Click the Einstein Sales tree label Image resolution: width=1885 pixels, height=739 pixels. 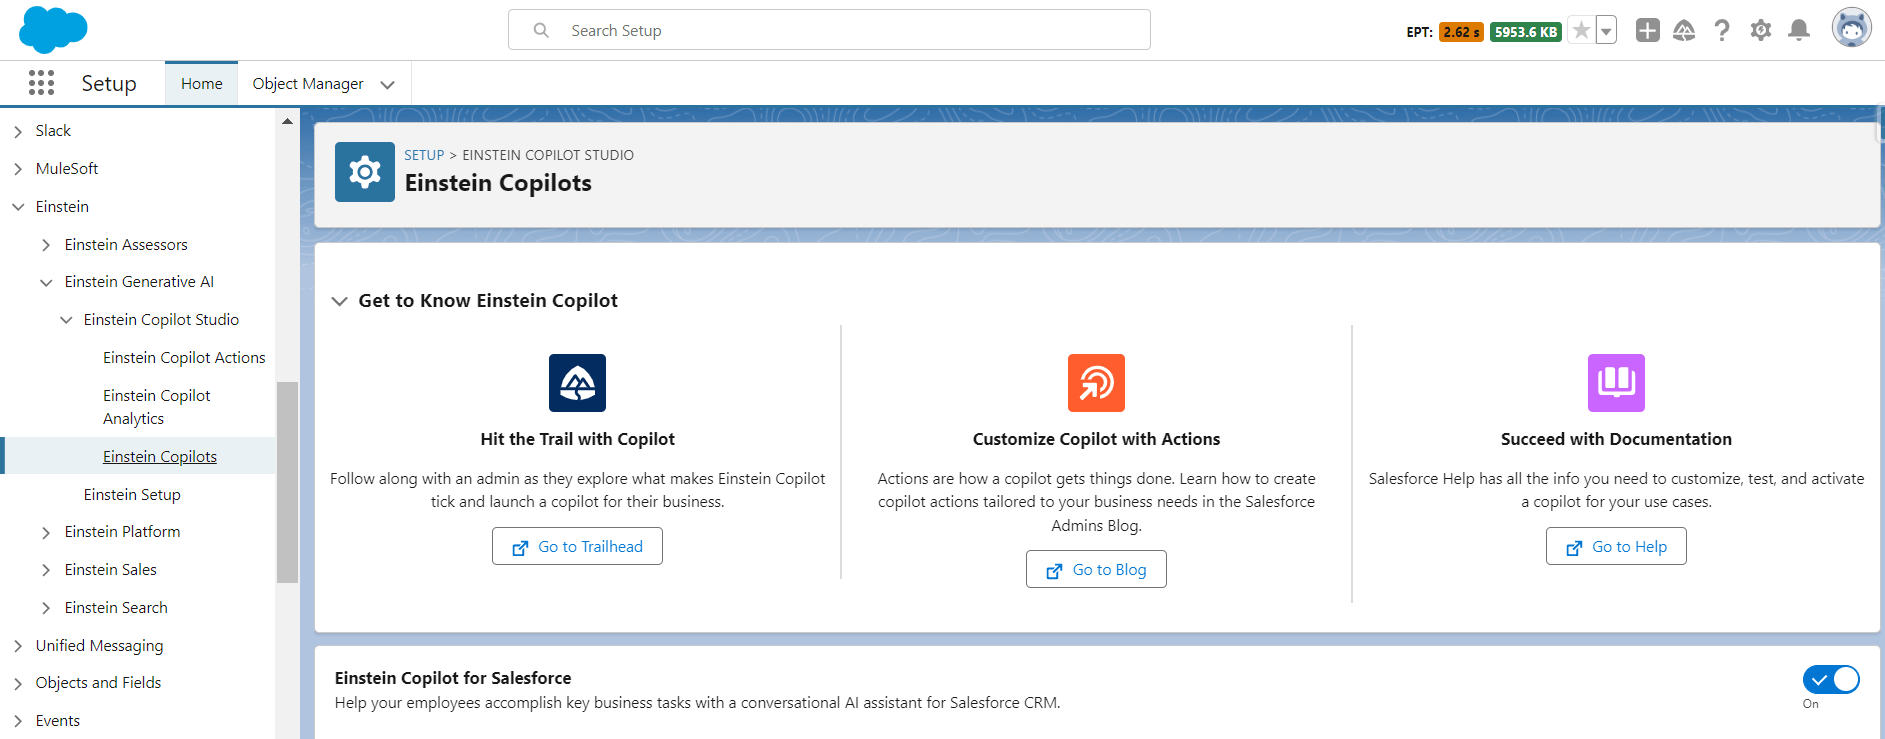[x=111, y=570]
